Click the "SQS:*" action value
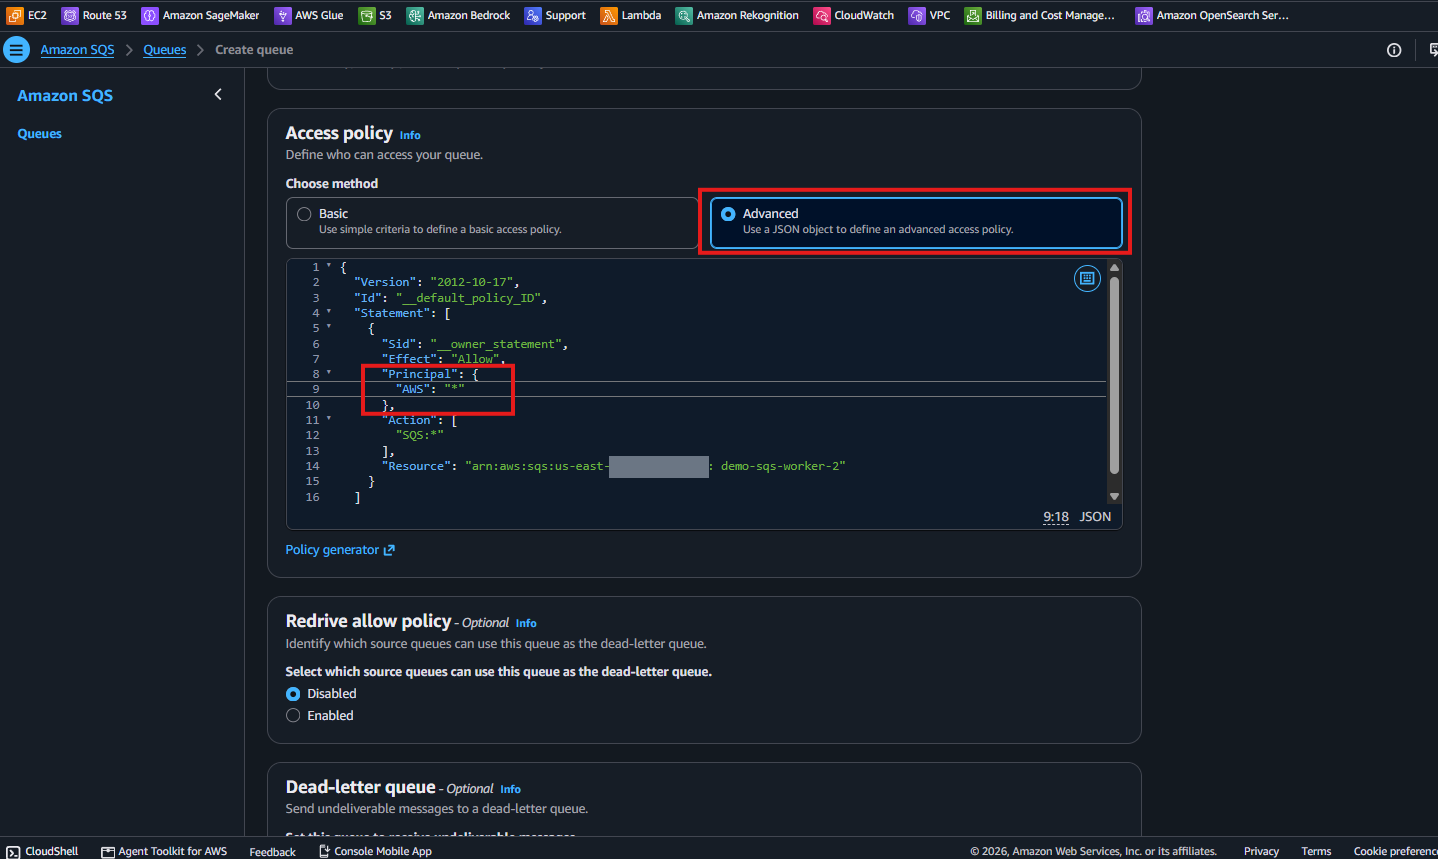 click(x=419, y=435)
